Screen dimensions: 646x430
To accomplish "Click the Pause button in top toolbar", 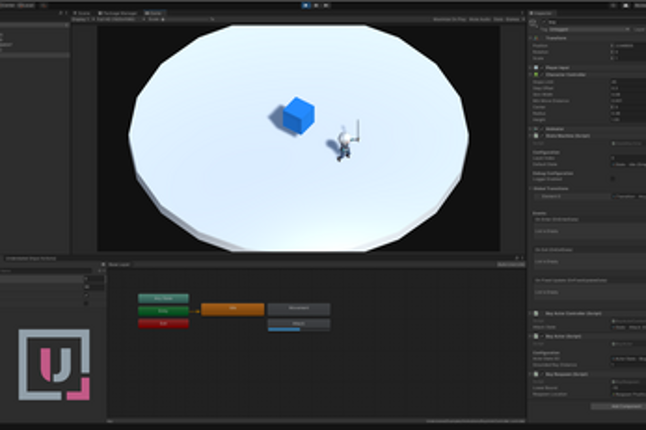I will 317,5.
